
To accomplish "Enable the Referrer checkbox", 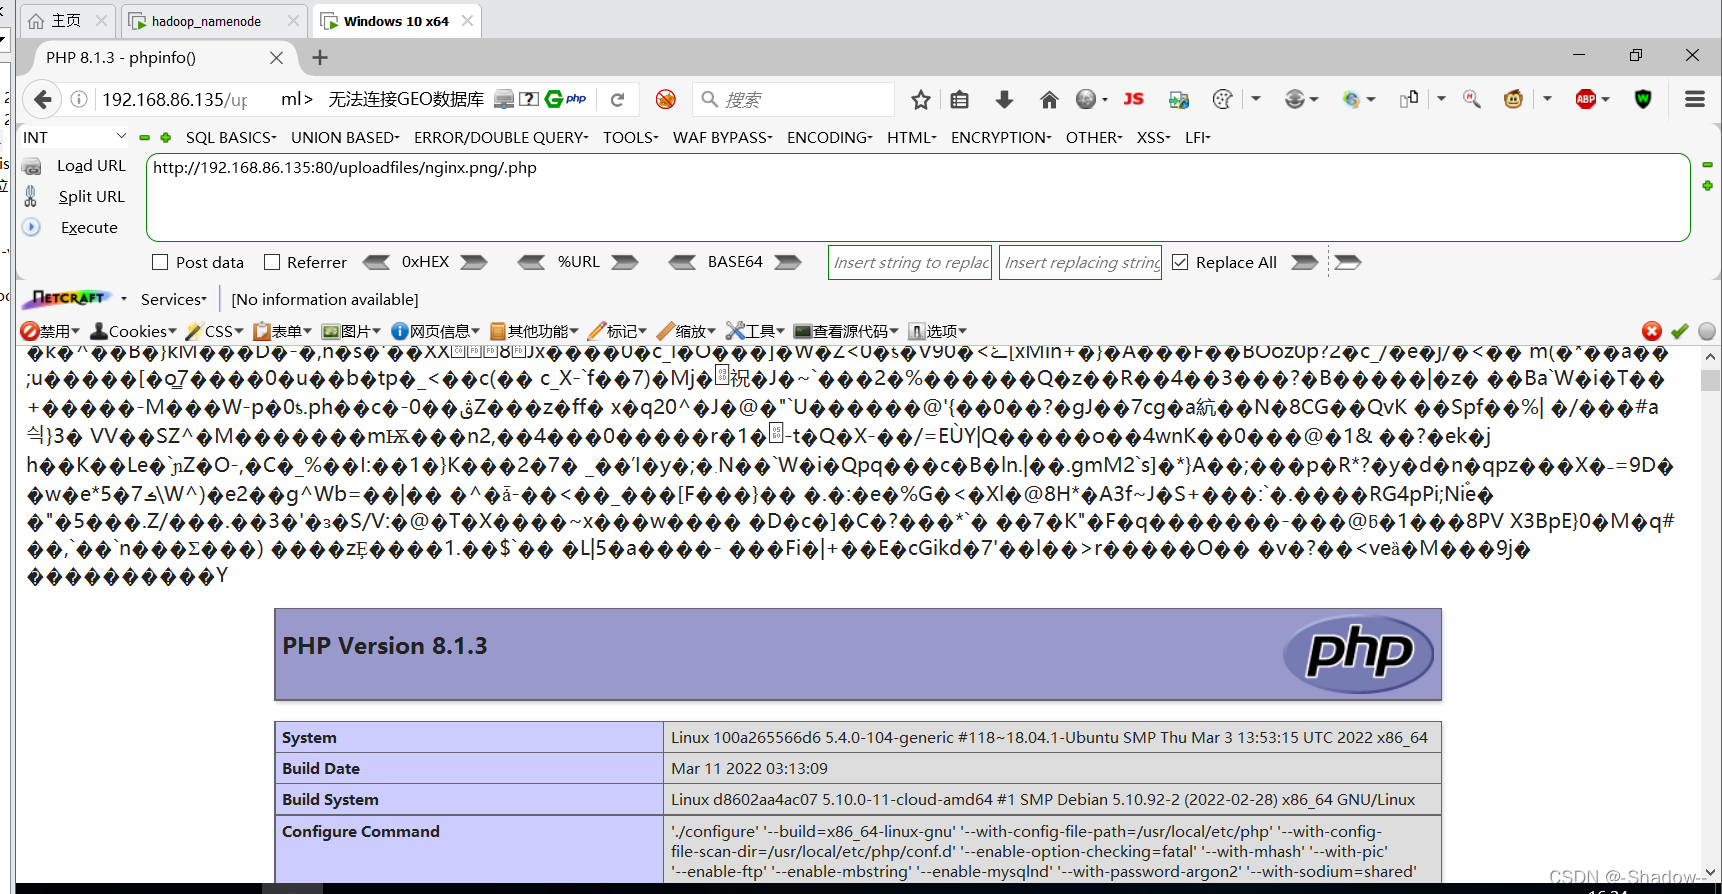I will (272, 262).
